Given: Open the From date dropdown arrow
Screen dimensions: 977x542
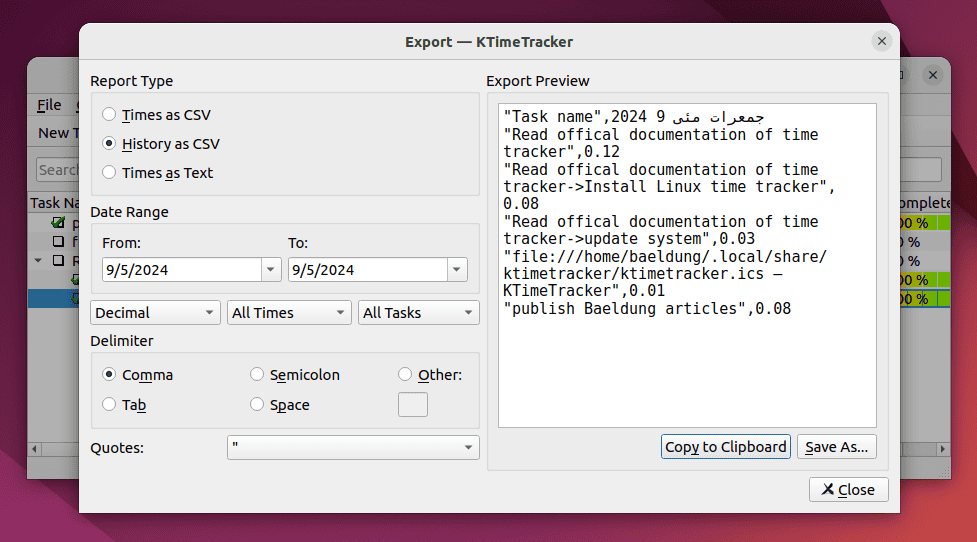Looking at the screenshot, I should [x=270, y=270].
